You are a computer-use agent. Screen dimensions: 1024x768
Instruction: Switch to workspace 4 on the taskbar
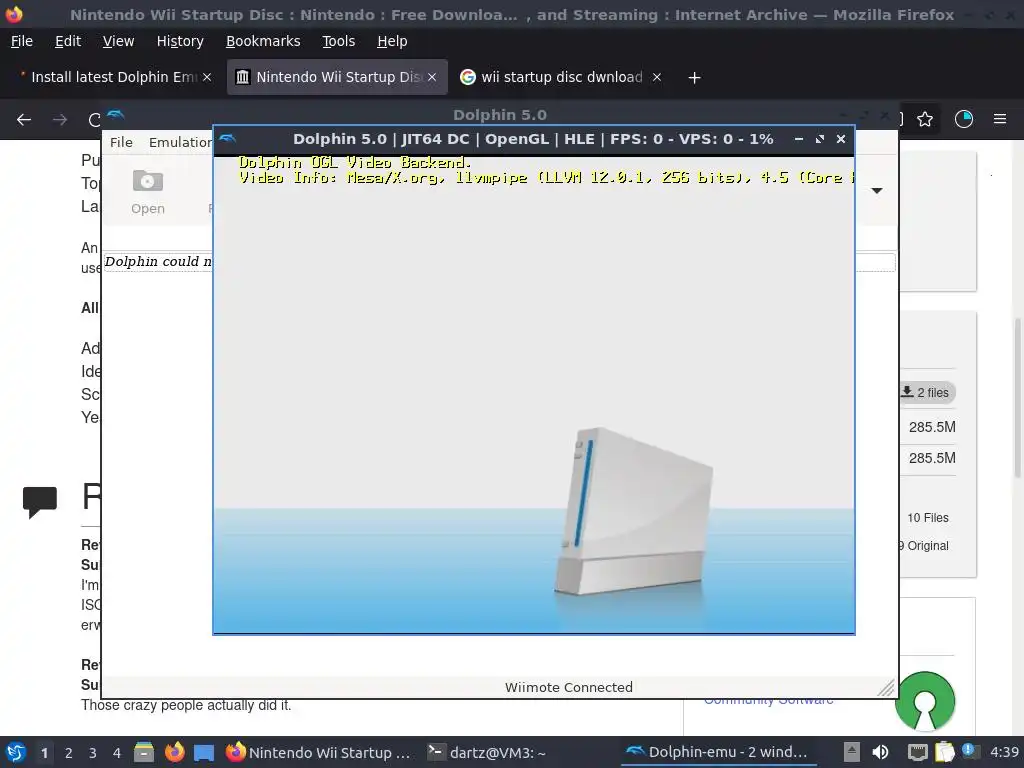click(x=117, y=753)
